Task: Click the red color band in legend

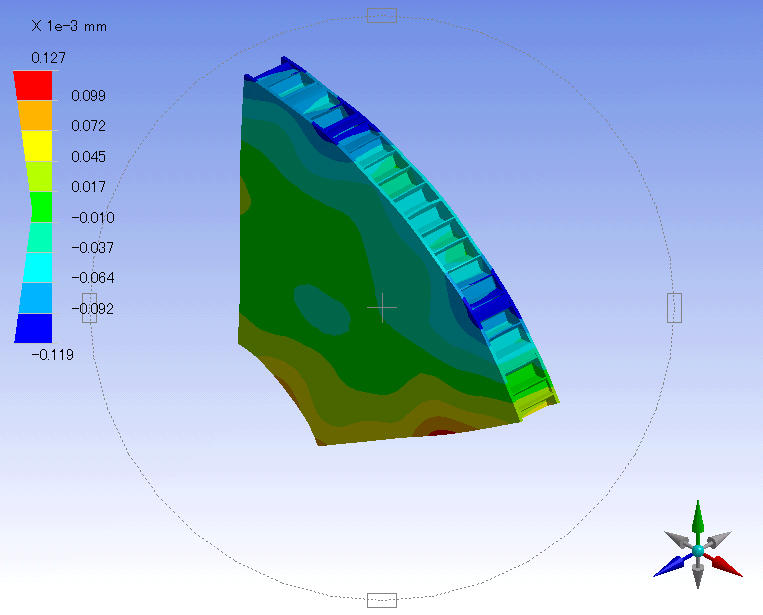Action: [34, 86]
